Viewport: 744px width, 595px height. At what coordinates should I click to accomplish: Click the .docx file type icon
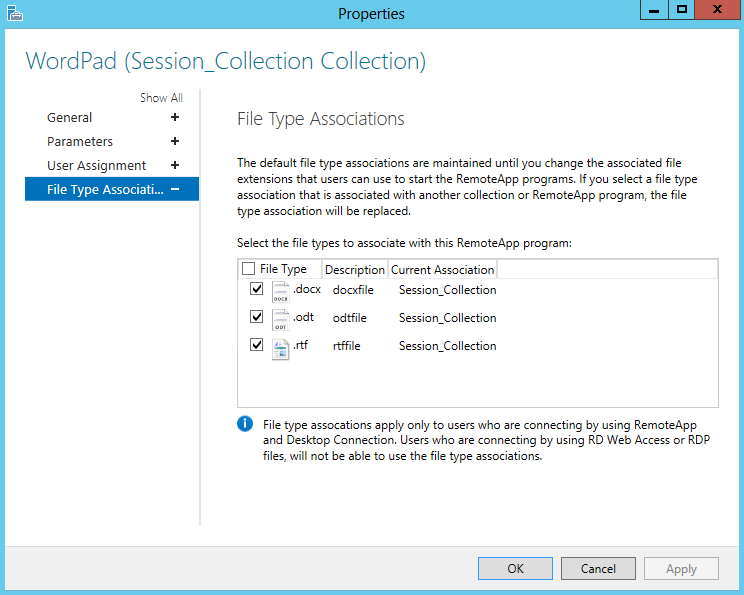[280, 291]
